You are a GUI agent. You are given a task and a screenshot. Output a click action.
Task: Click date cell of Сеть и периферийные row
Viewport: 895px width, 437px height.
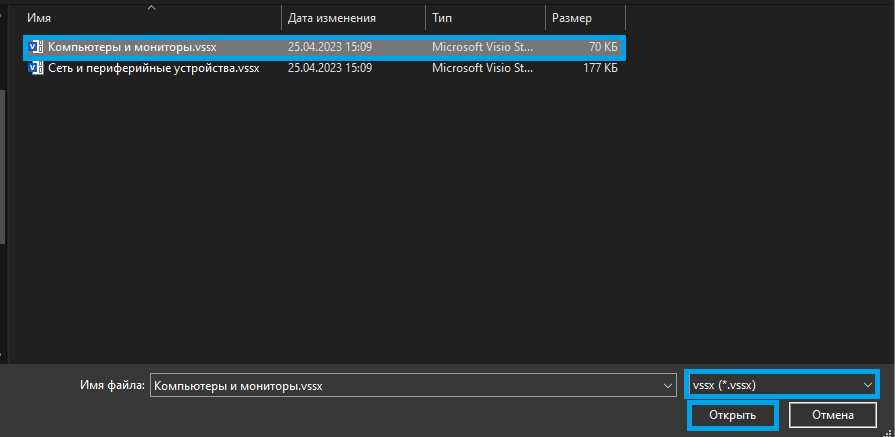tap(330, 68)
